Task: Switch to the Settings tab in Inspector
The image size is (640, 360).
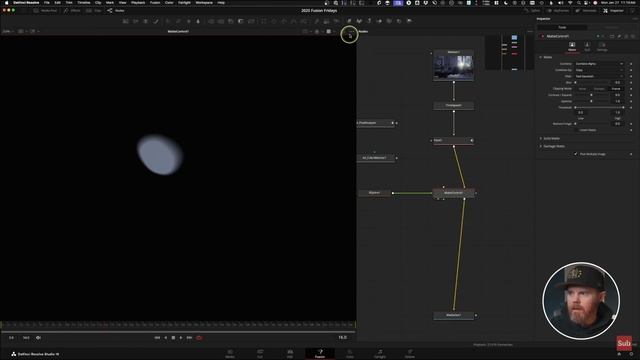Action: 602,47
